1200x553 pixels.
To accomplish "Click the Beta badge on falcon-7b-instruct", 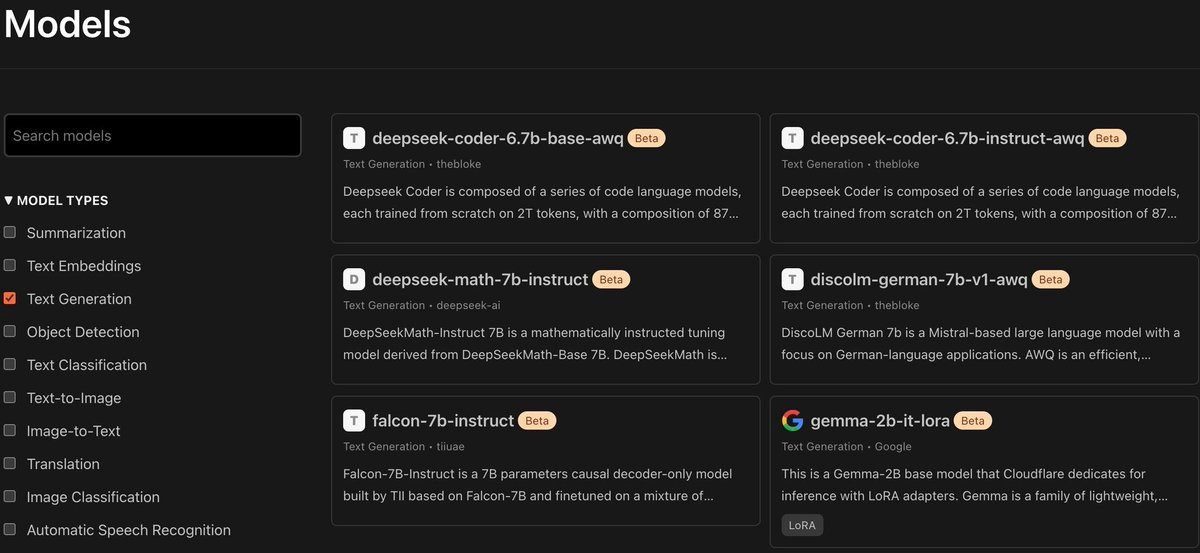I will point(537,421).
